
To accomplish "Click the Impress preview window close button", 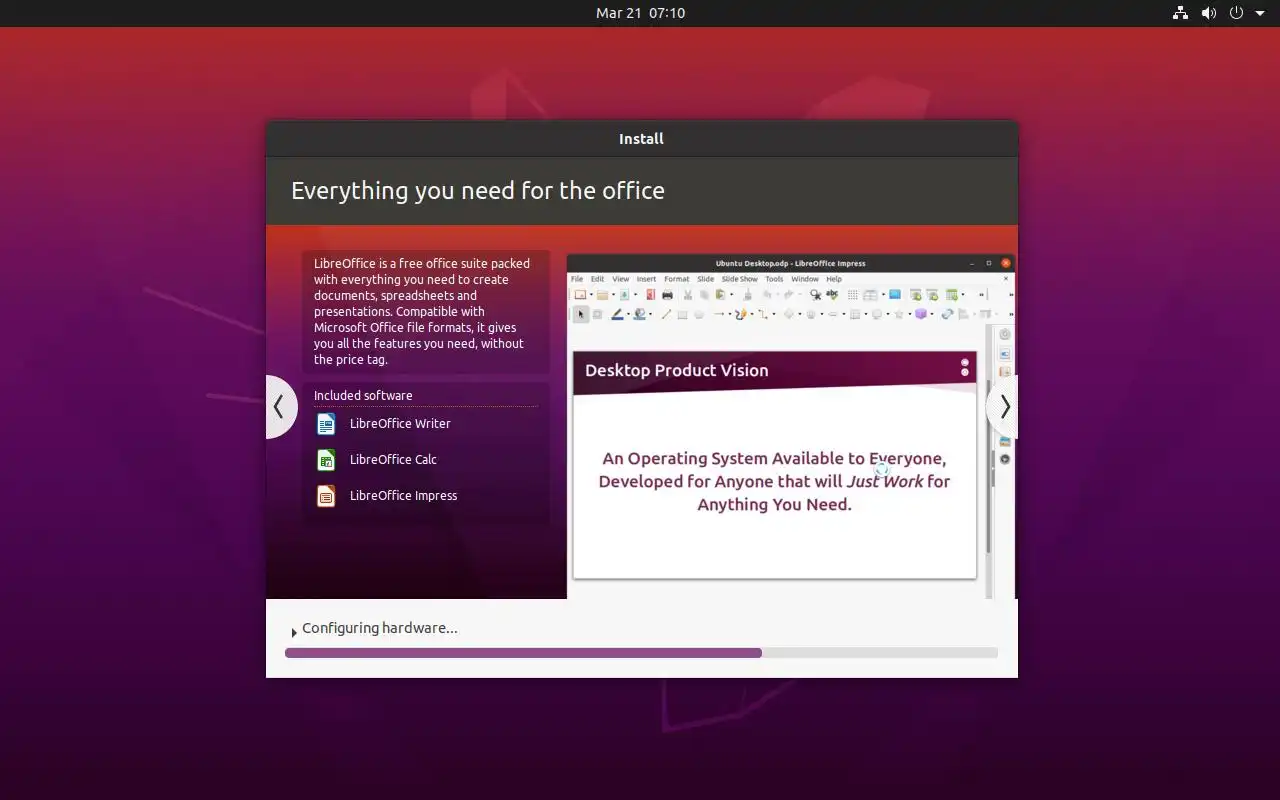I will 1006,263.
